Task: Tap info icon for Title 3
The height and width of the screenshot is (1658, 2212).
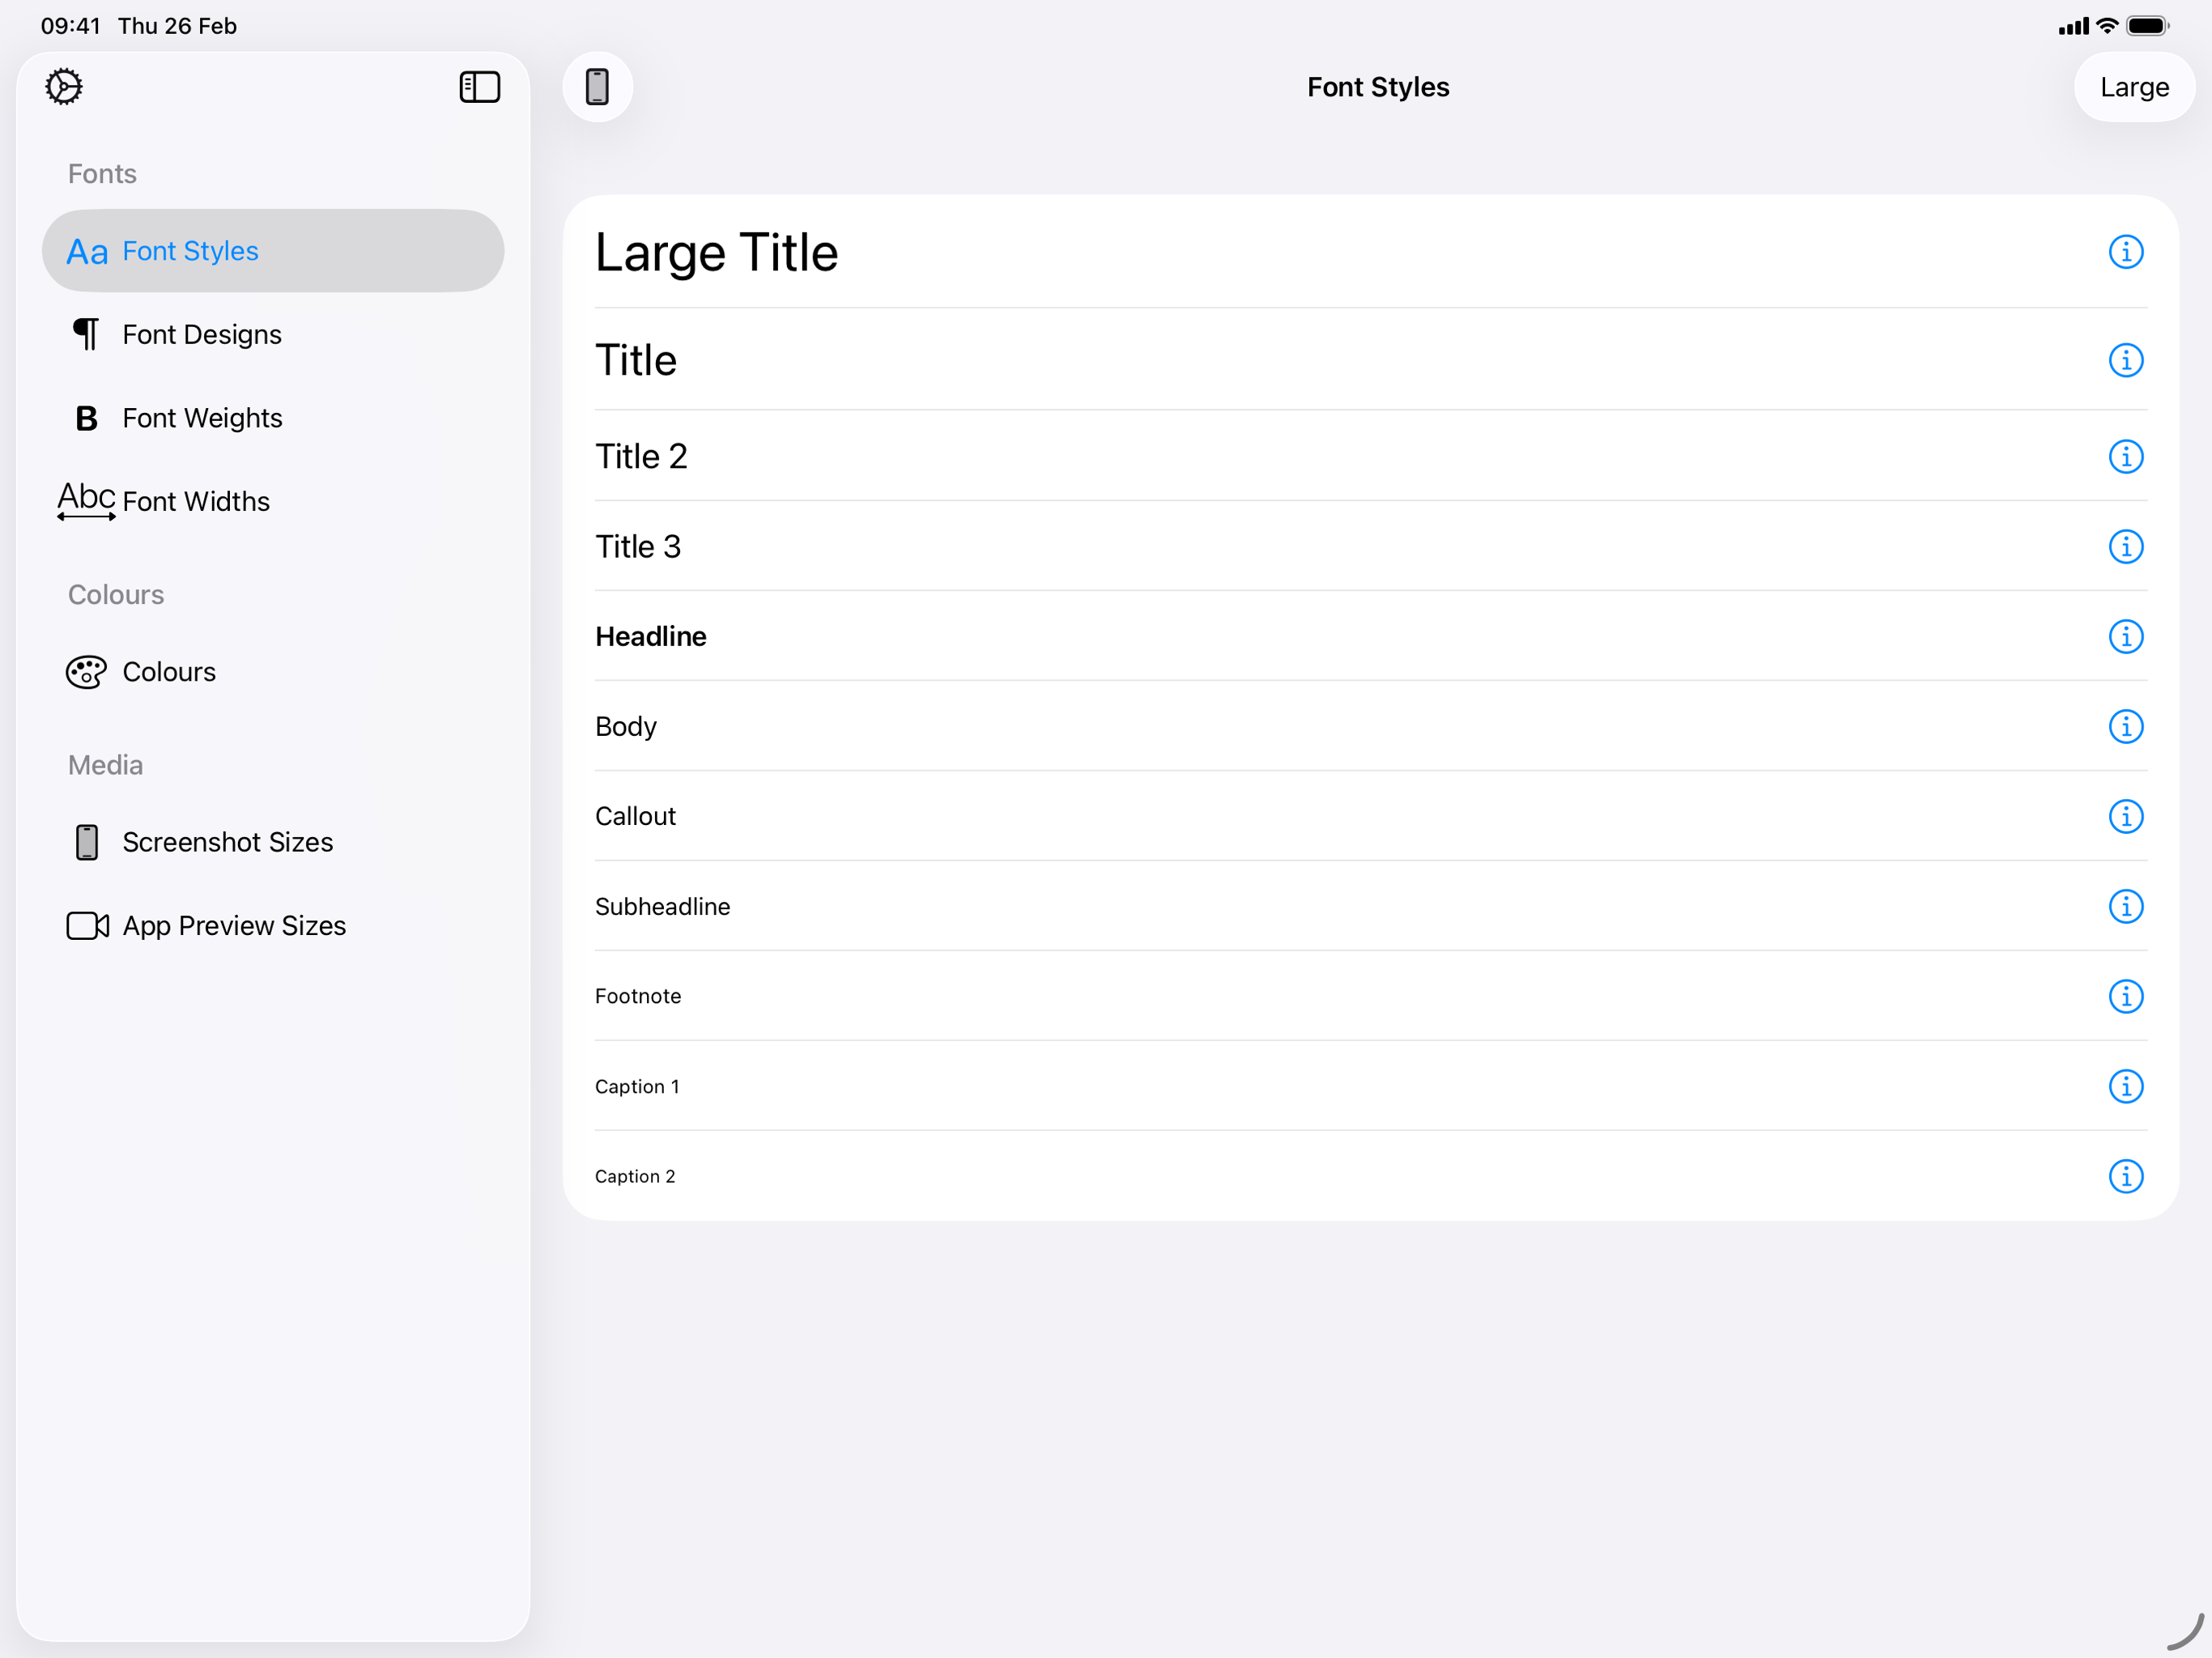Action: coord(2125,547)
